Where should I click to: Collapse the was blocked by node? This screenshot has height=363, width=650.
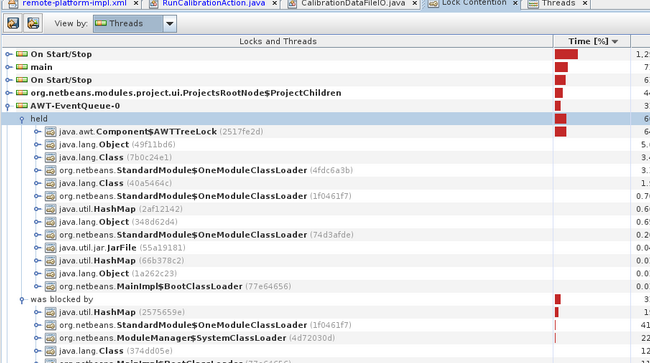[22, 300]
